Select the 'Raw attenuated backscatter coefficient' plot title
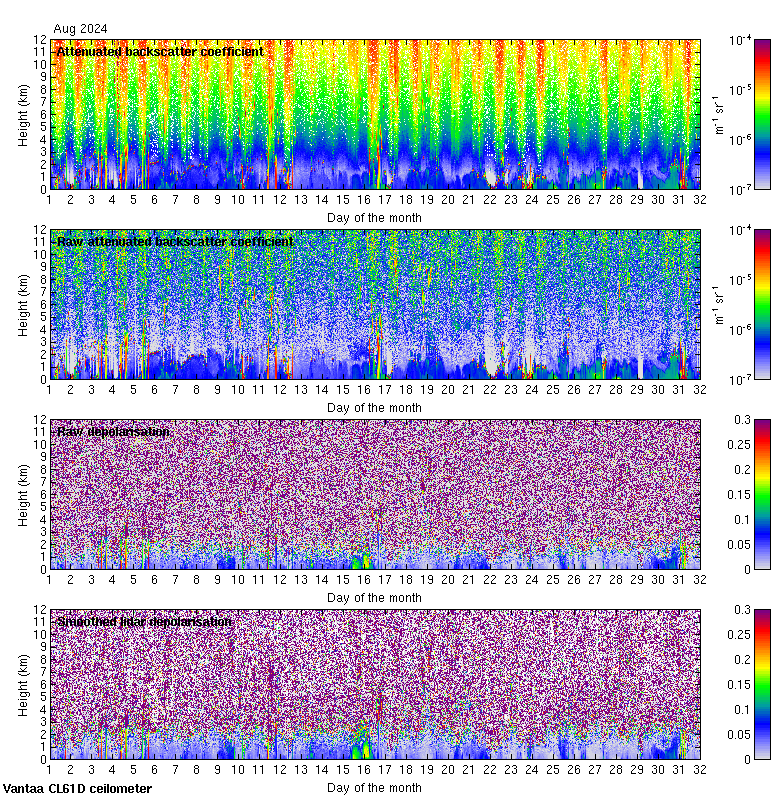 175,241
